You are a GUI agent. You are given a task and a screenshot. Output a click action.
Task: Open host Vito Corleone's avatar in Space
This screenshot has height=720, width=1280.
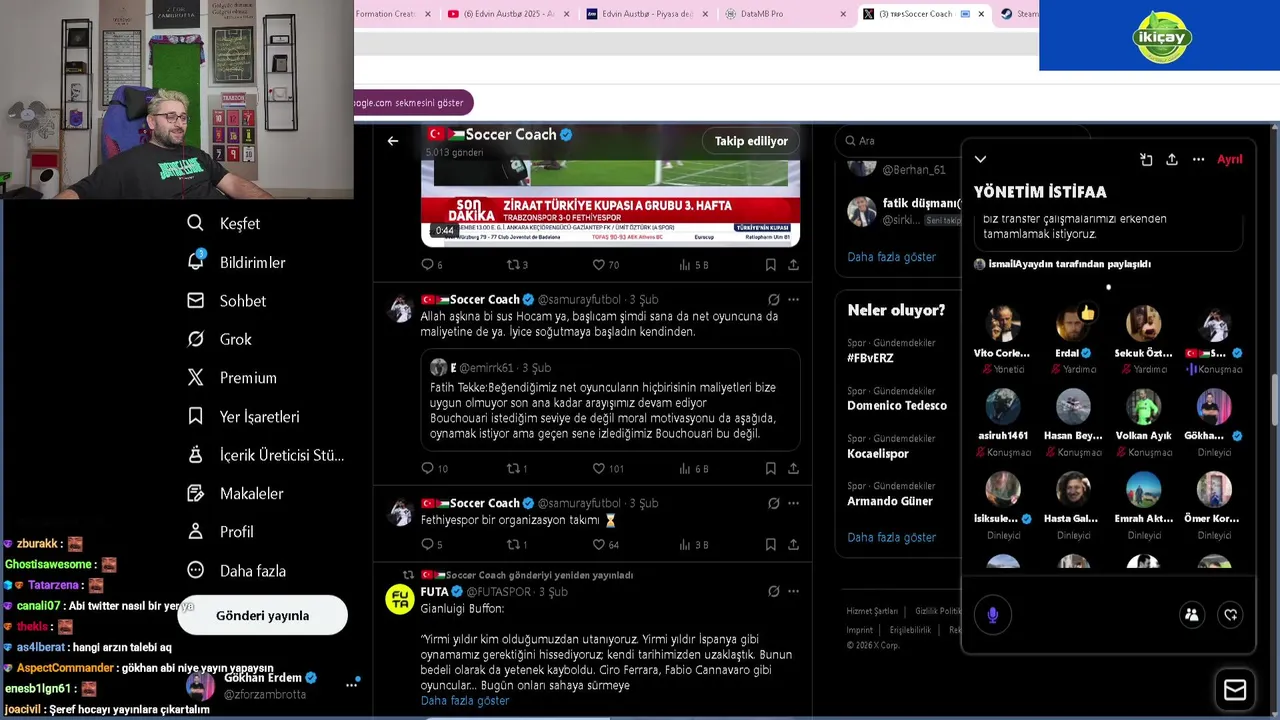tap(1002, 324)
